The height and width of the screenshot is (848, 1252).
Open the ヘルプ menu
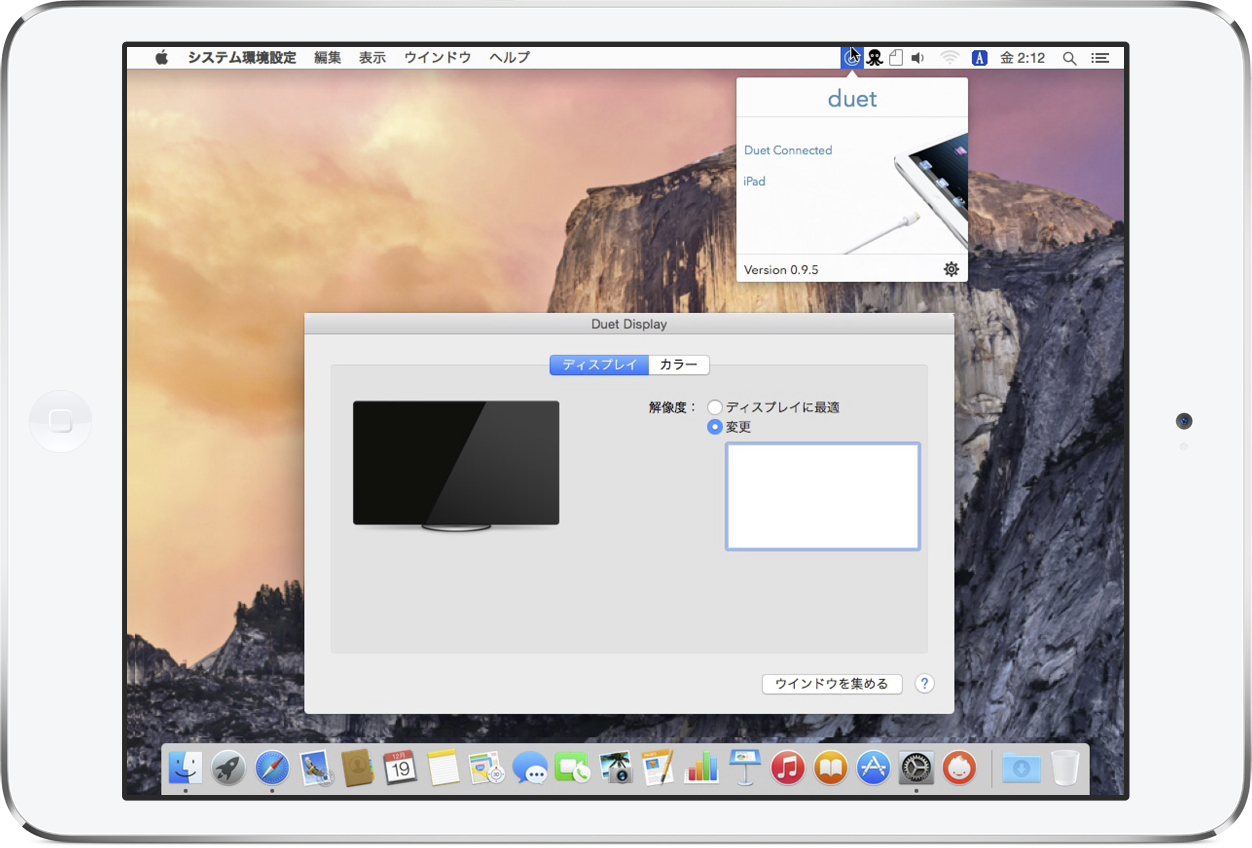(510, 58)
